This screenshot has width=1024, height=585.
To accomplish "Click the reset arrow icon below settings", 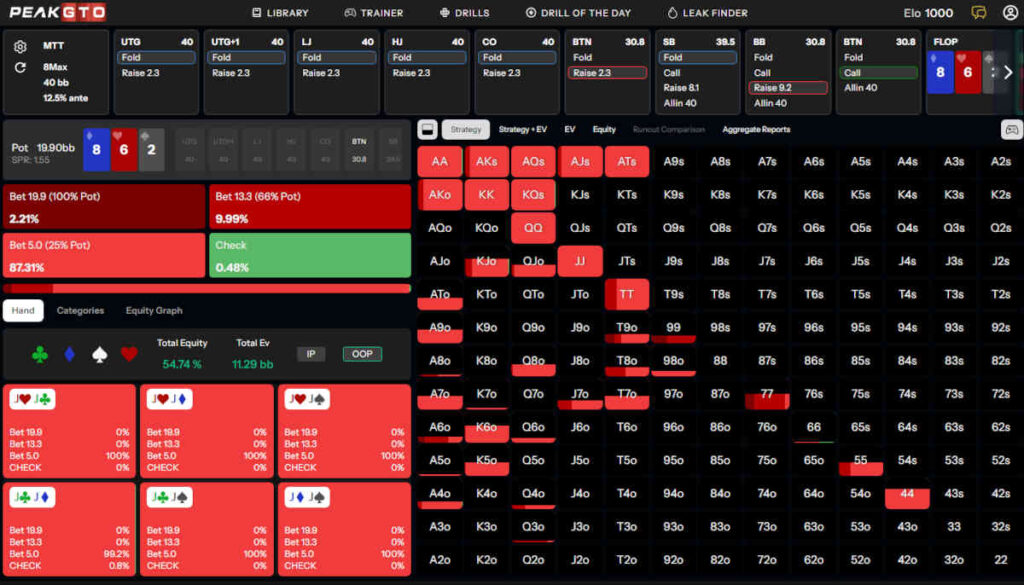I will [20, 68].
